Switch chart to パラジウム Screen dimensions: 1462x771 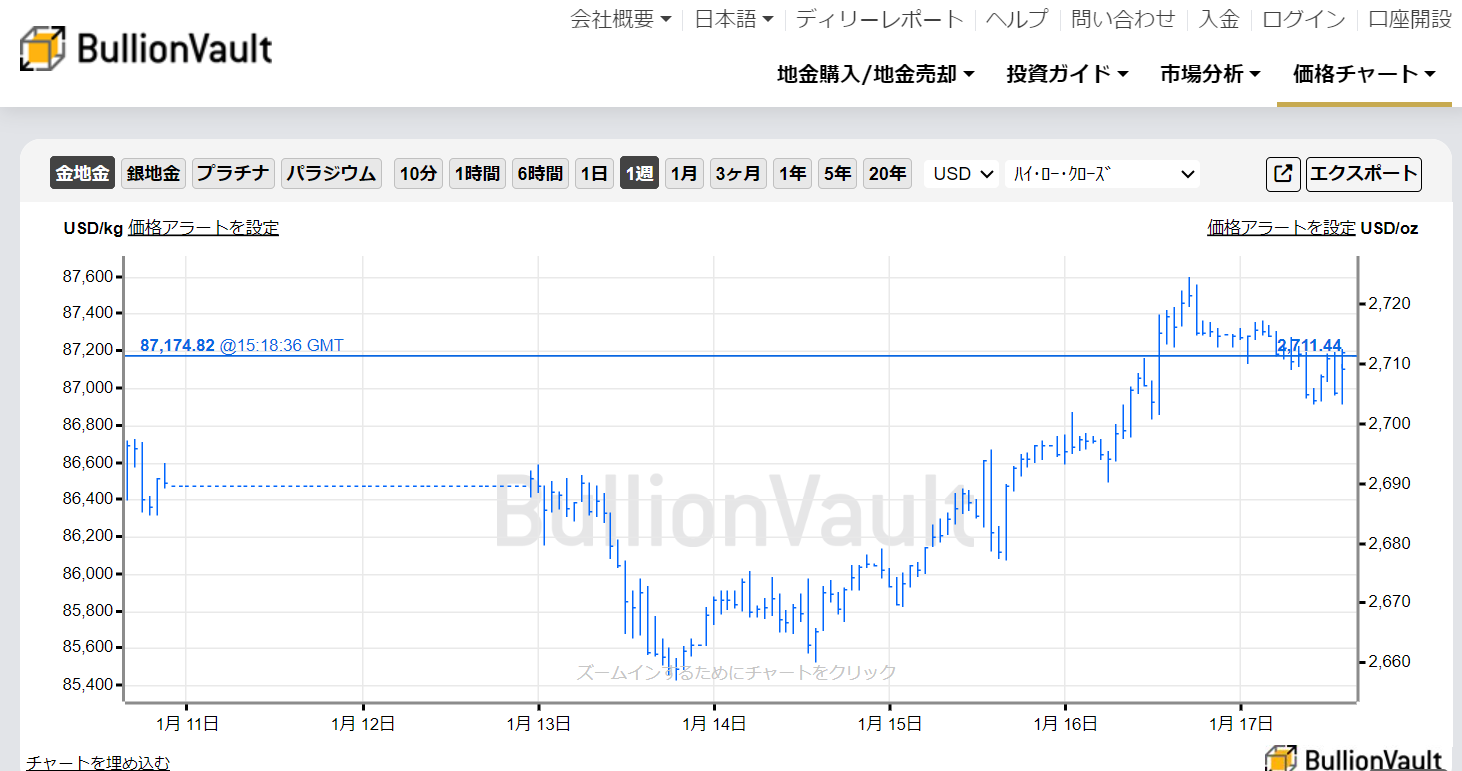click(x=331, y=174)
